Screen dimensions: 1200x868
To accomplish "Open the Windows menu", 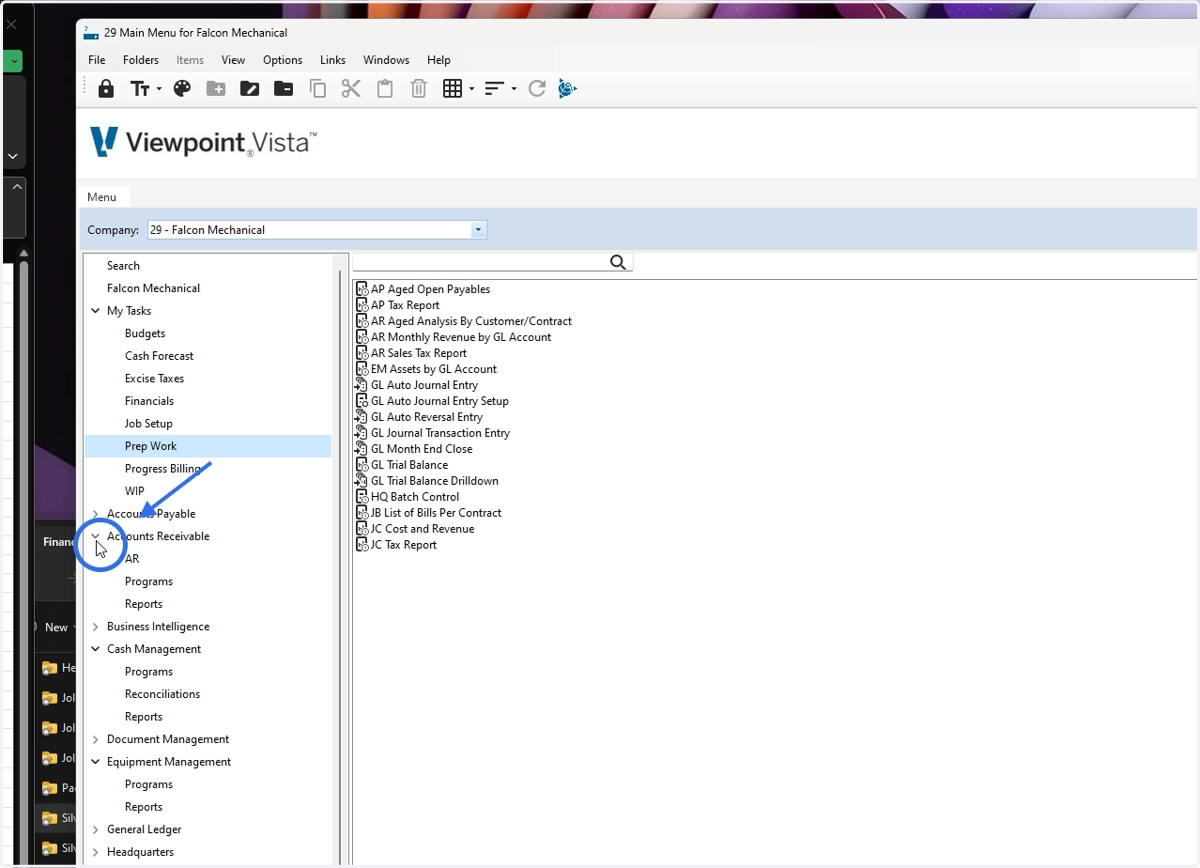I will pos(386,60).
